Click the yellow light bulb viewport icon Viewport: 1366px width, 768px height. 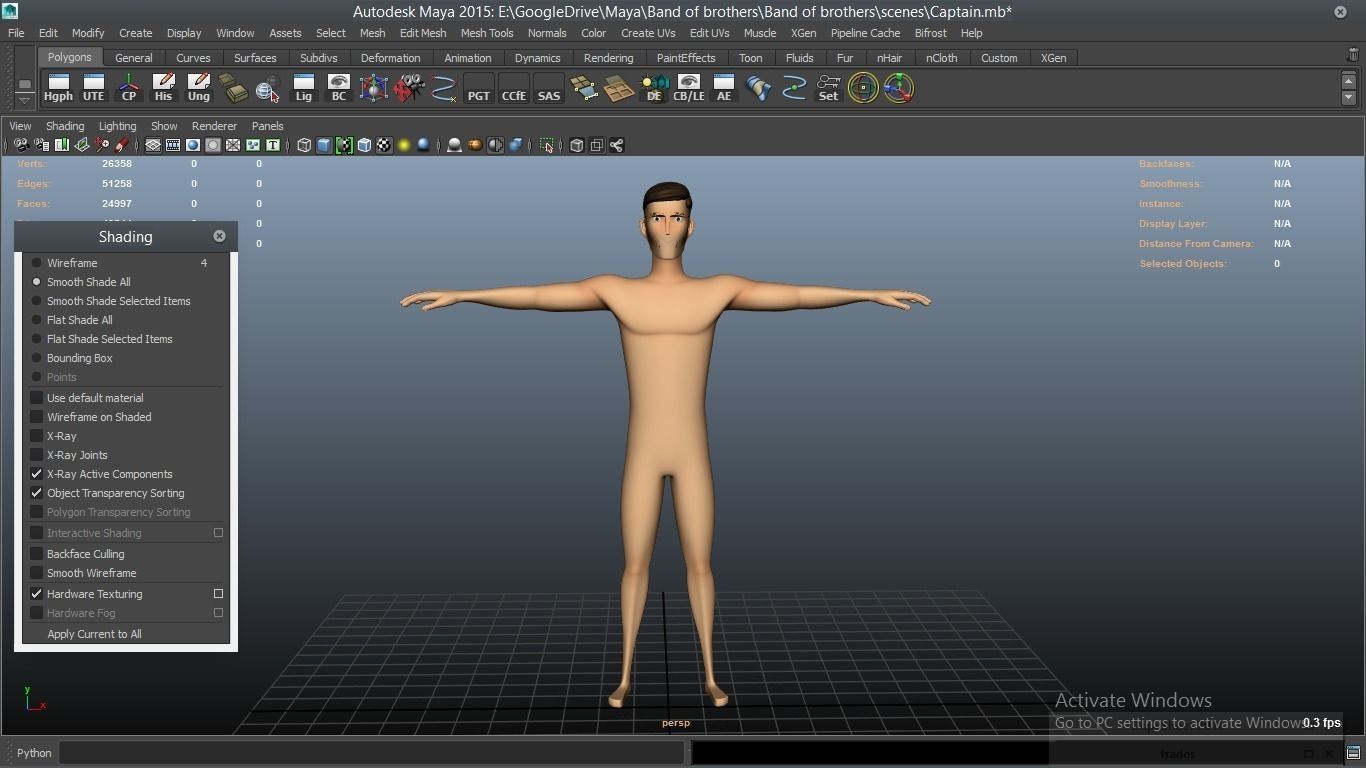(404, 145)
